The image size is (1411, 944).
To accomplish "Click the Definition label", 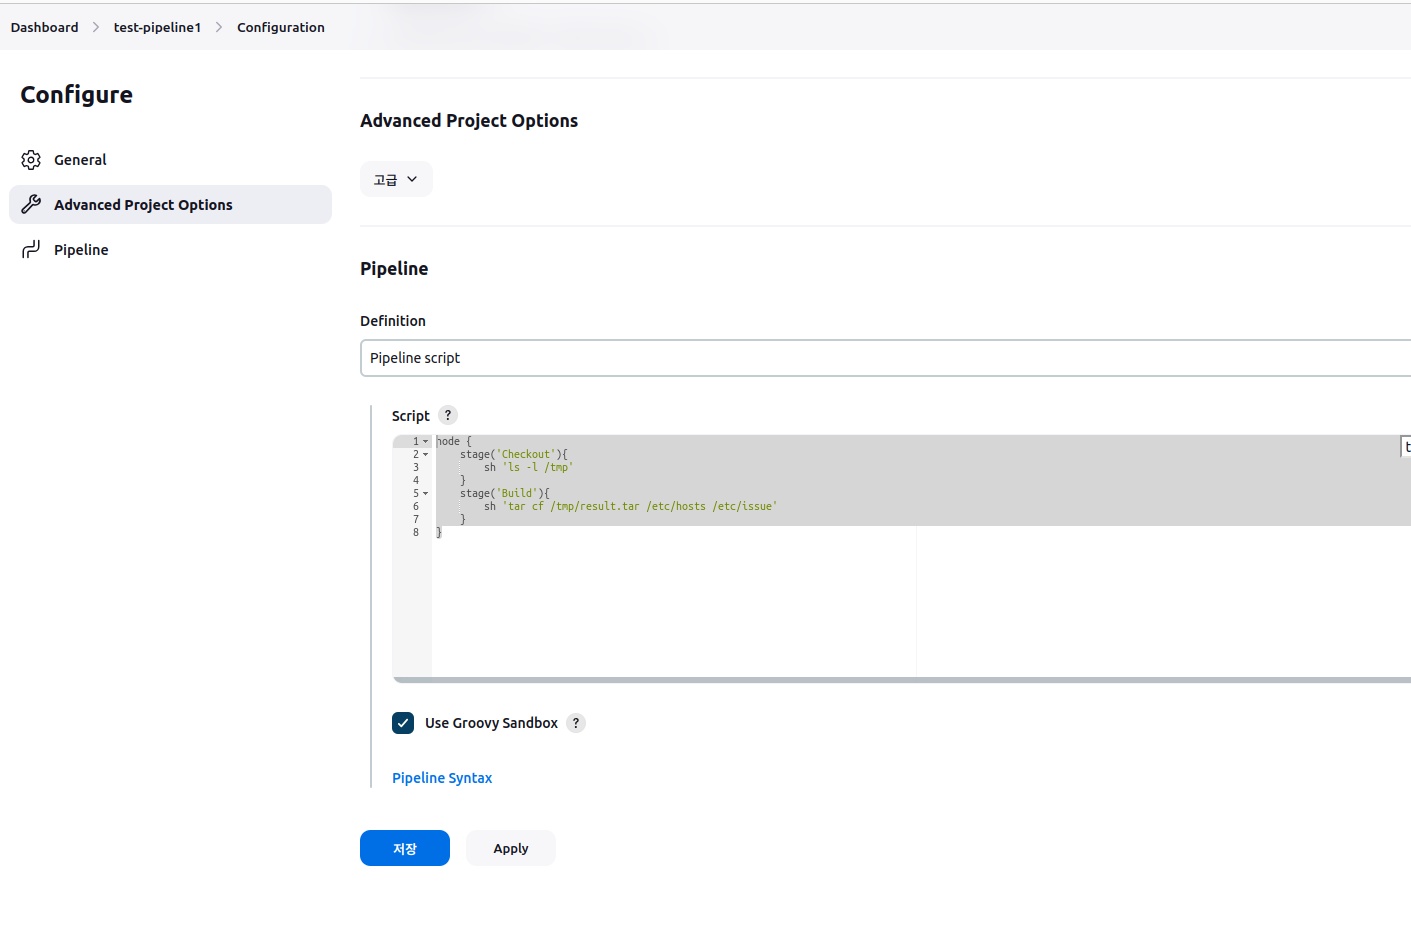I will pos(393,321).
